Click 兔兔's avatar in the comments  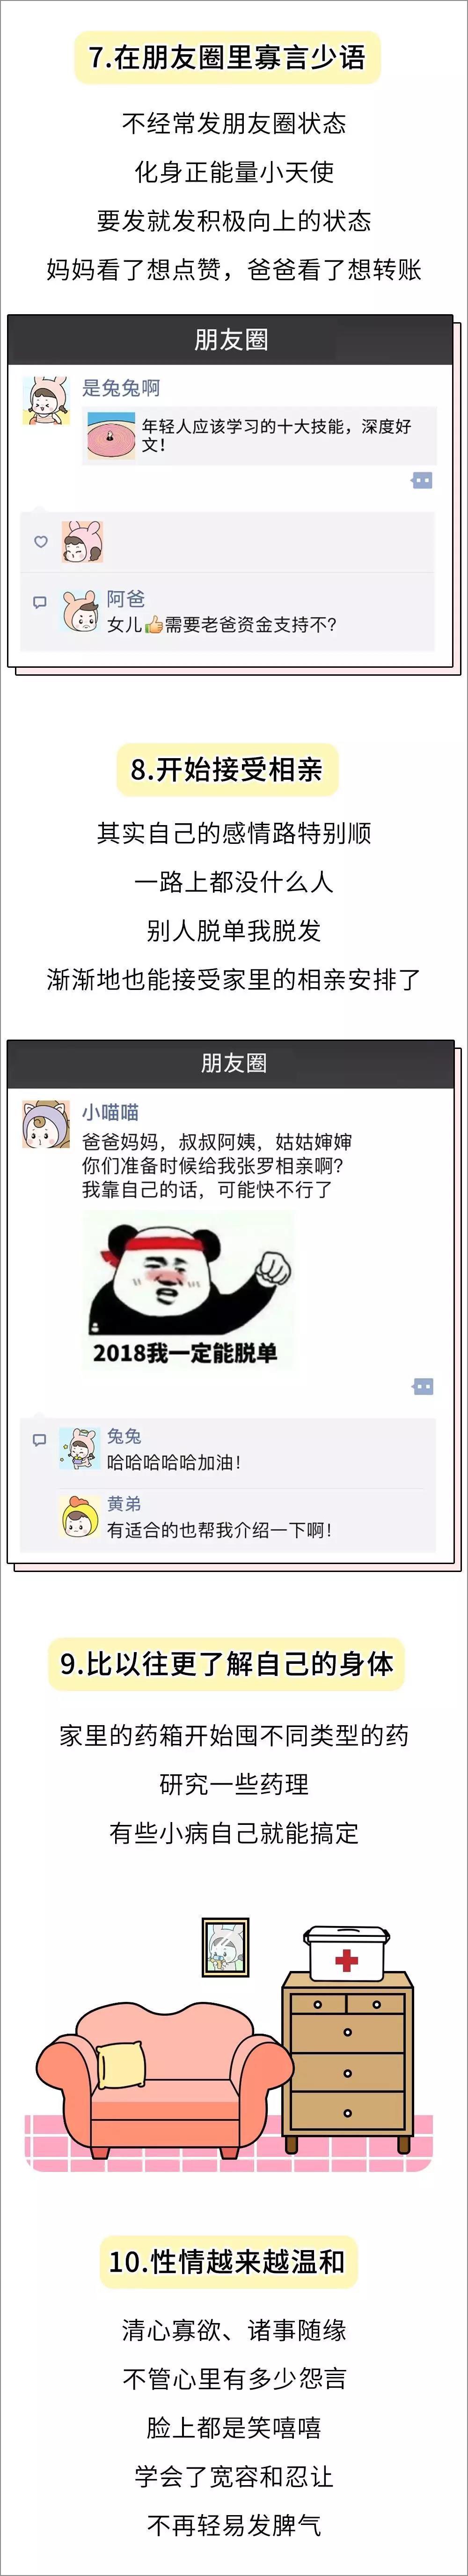pyautogui.click(x=78, y=1447)
